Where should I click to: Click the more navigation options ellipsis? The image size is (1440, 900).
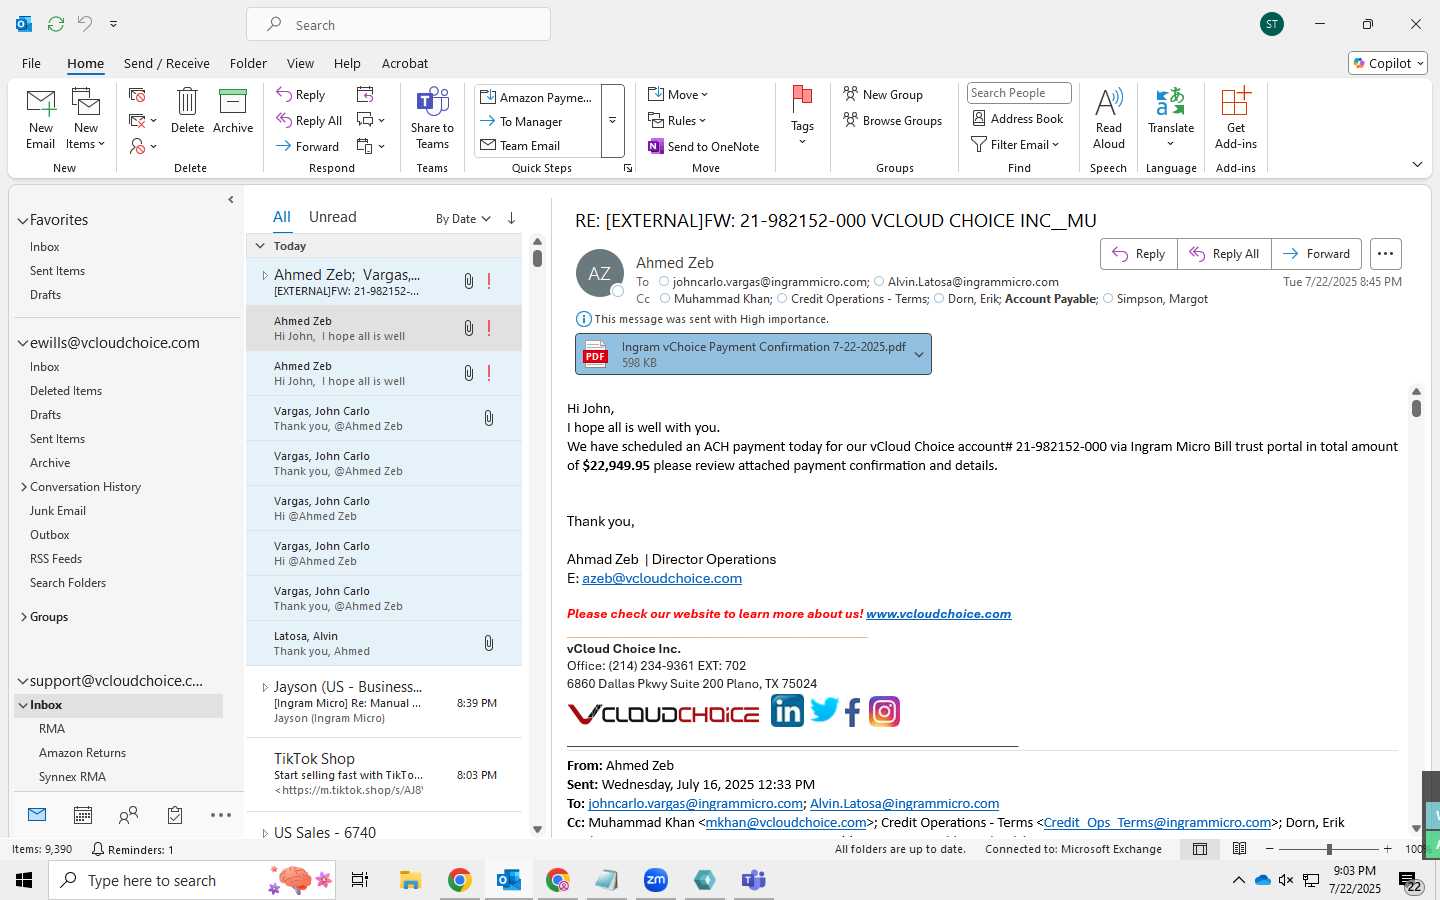click(x=221, y=815)
